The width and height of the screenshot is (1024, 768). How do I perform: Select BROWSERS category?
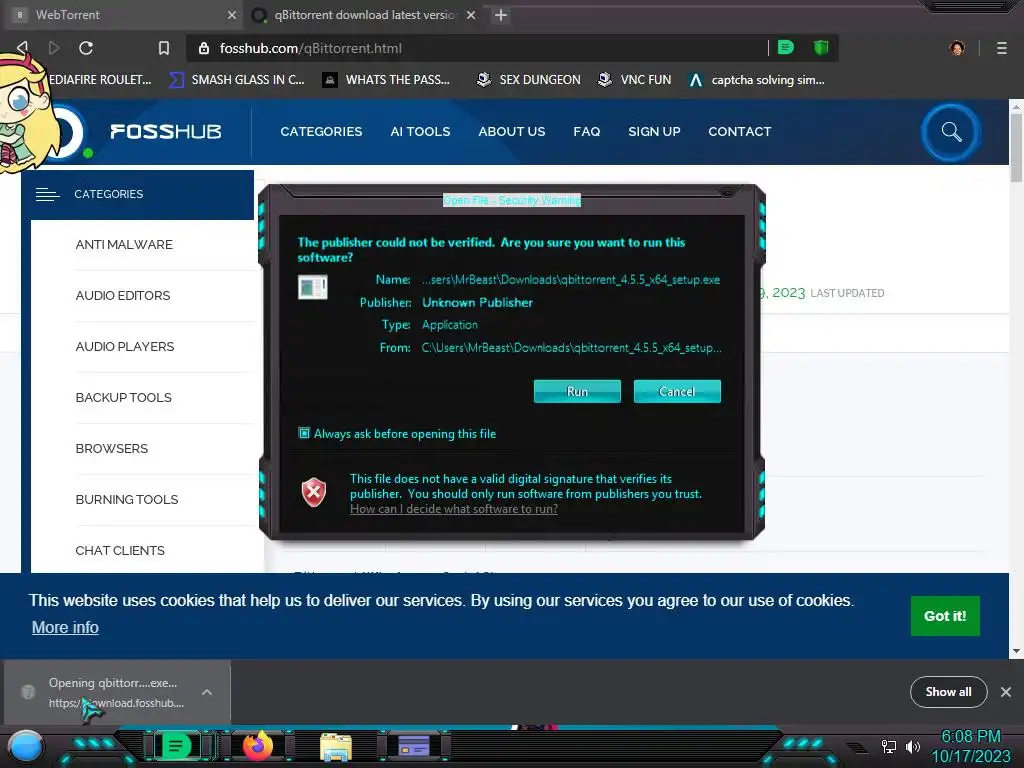[x=112, y=448]
